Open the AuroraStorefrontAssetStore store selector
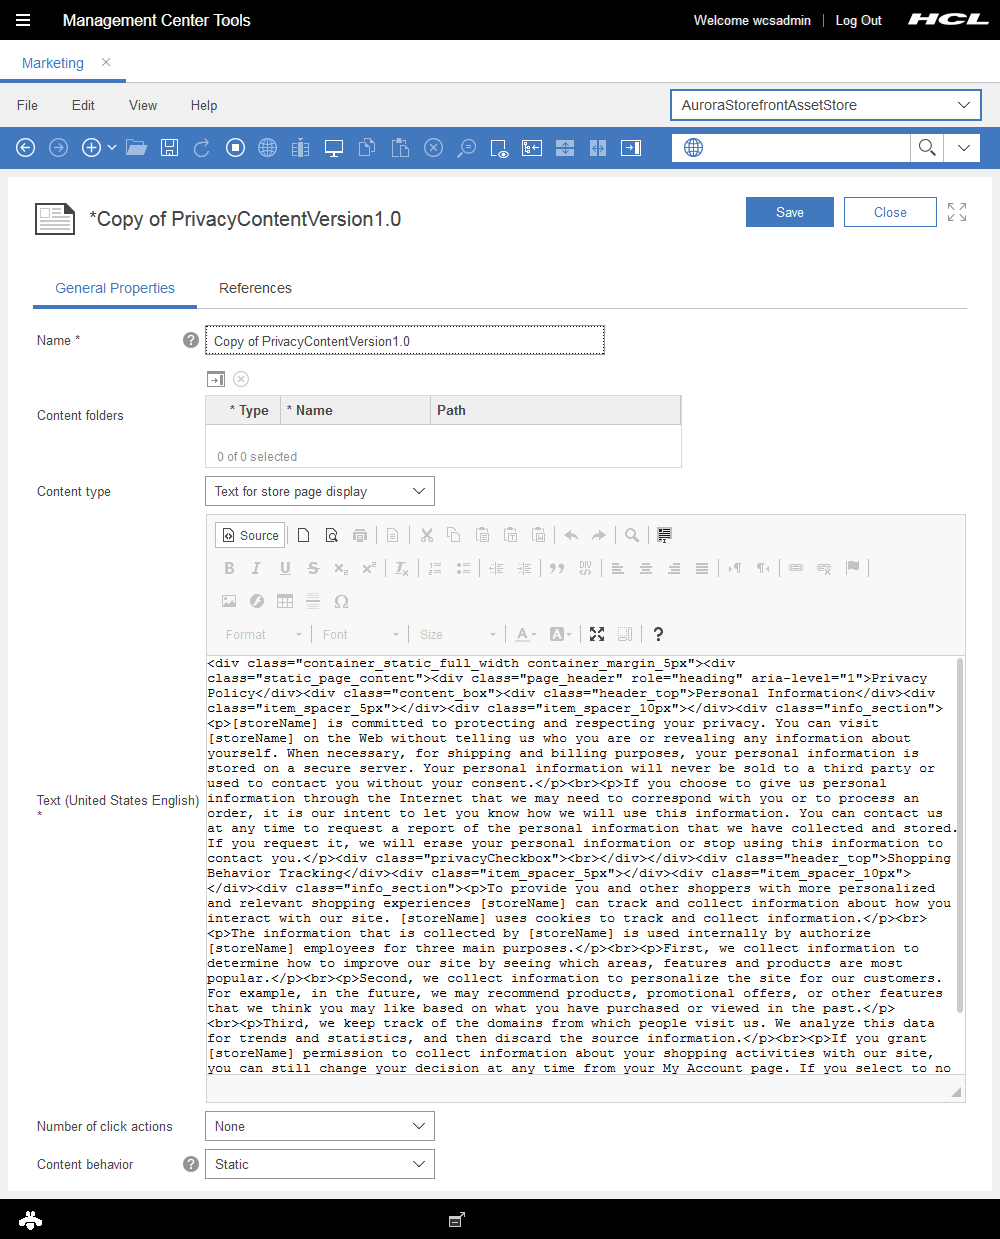The image size is (1000, 1239). [x=825, y=105]
